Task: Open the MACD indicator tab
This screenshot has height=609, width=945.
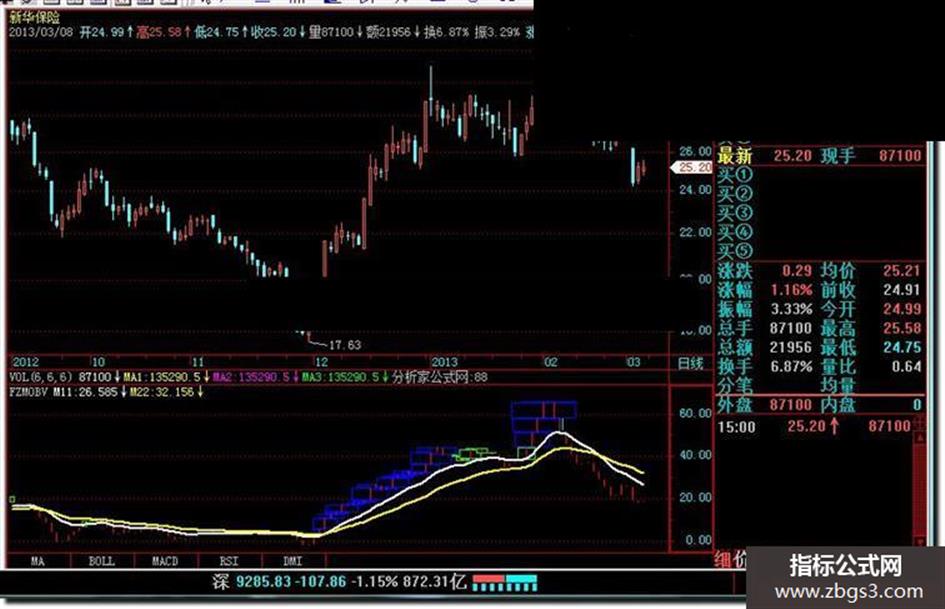Action: (165, 561)
